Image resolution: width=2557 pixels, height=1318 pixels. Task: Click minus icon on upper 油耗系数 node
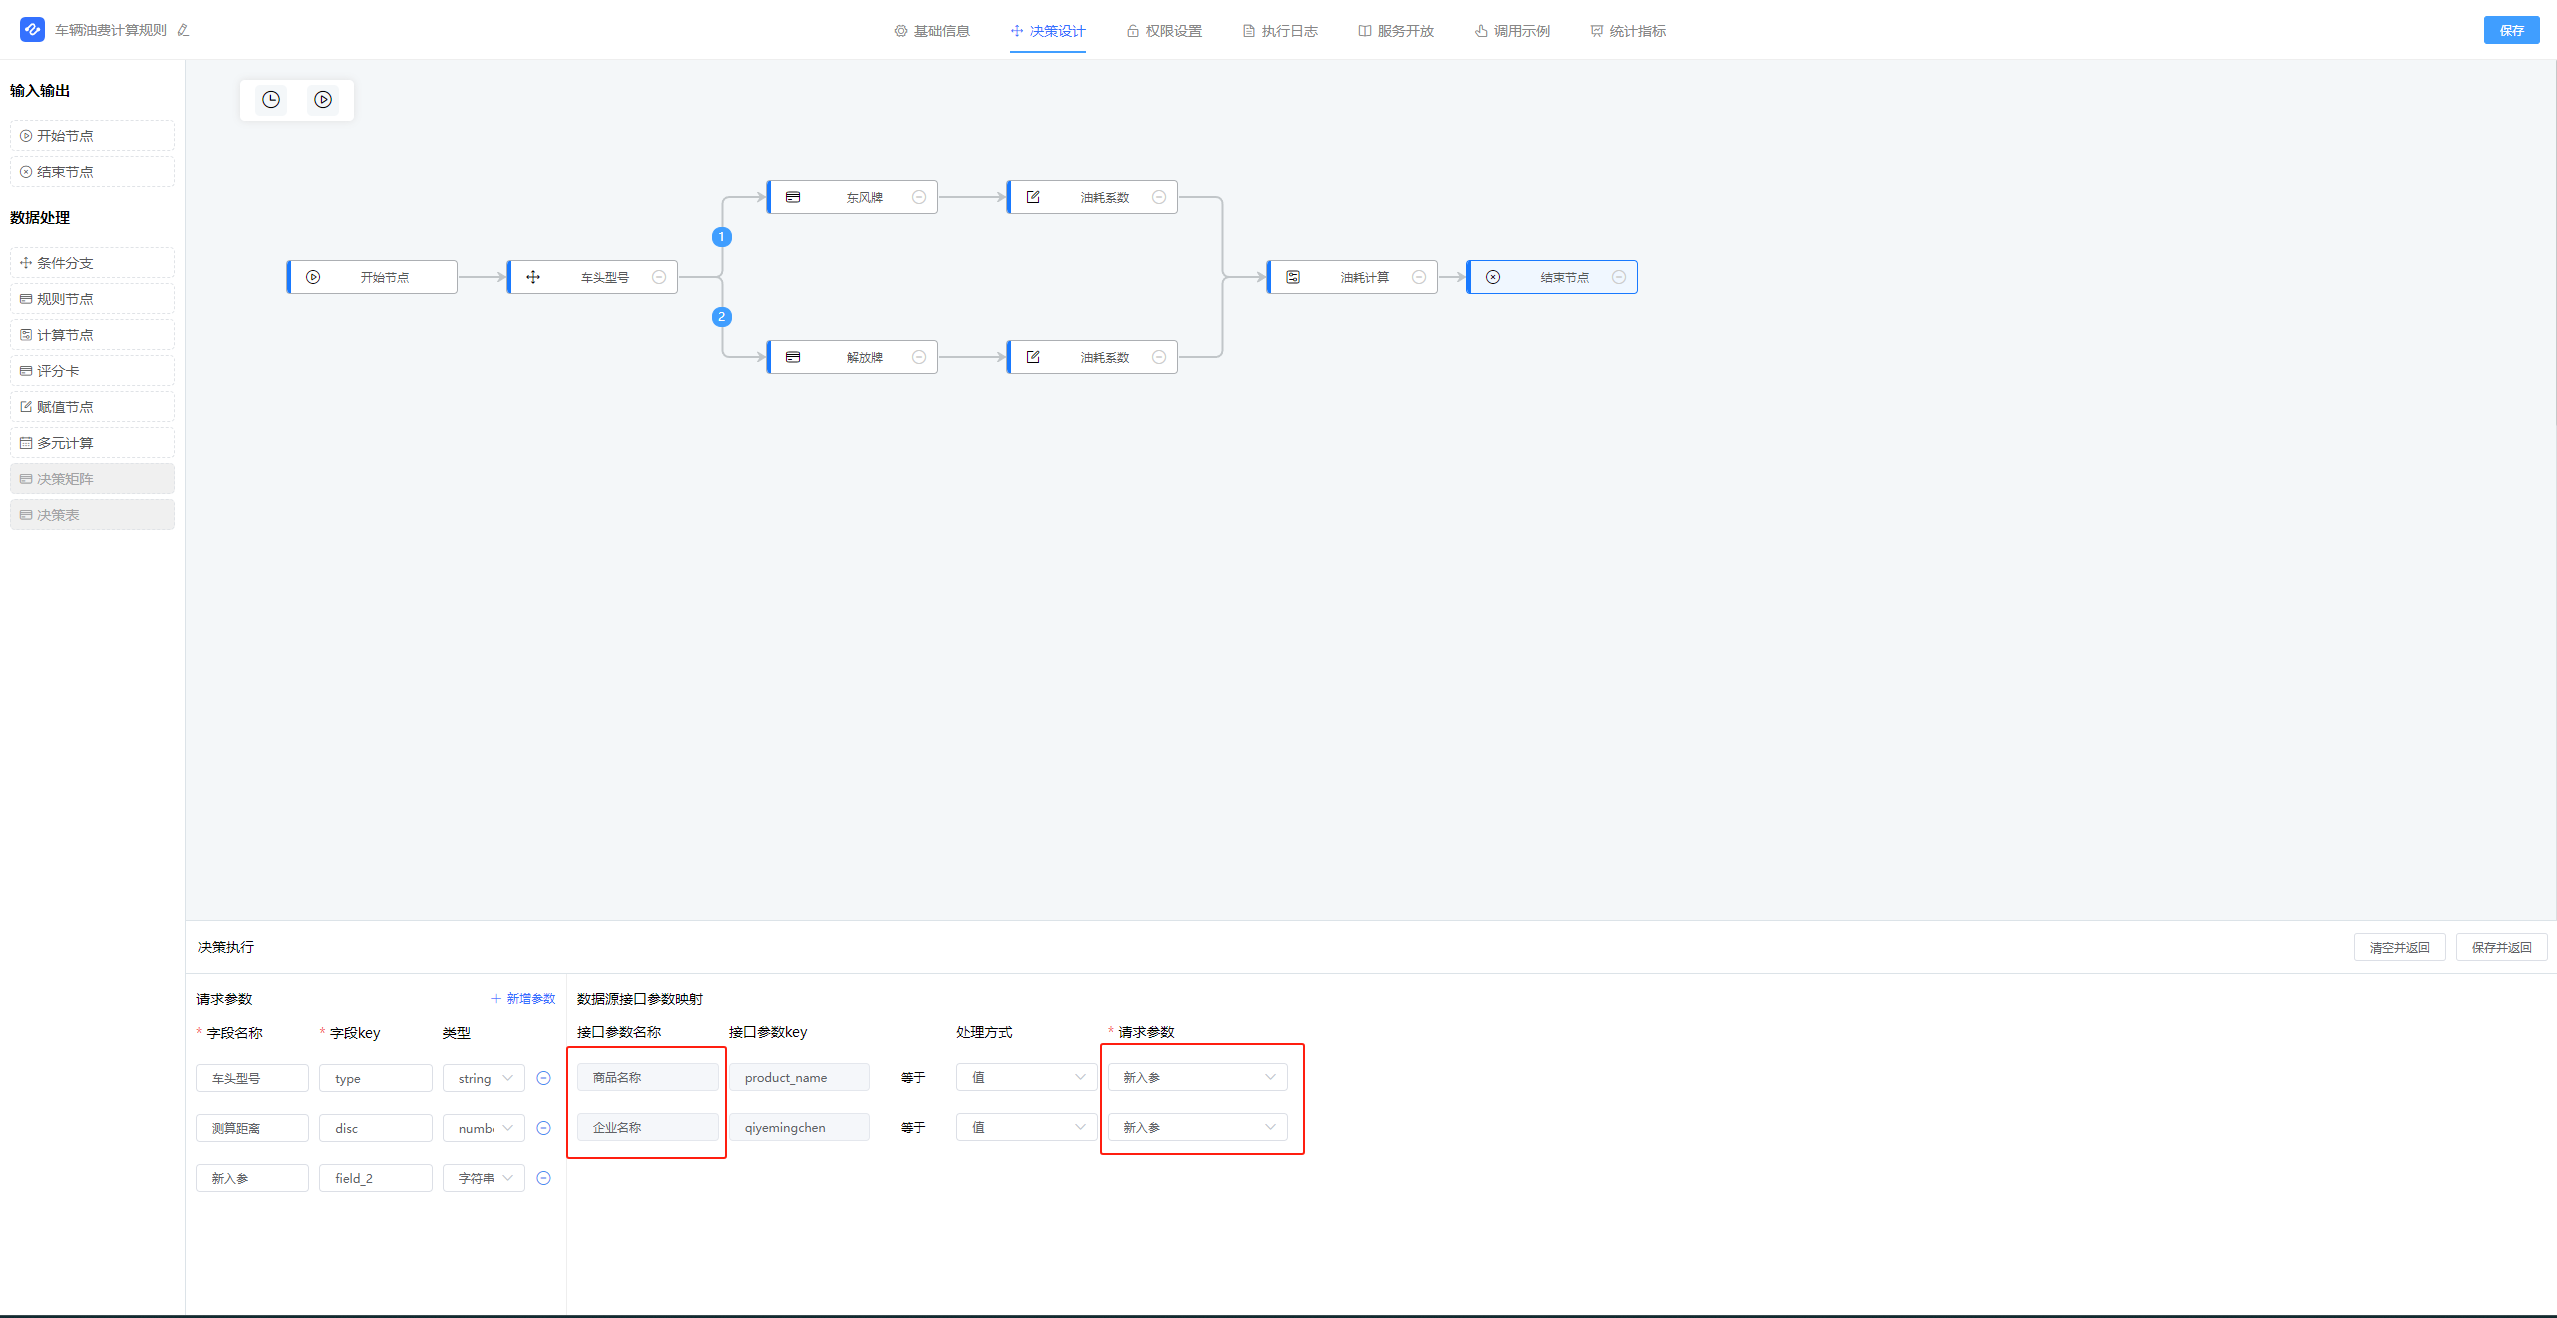[1159, 197]
